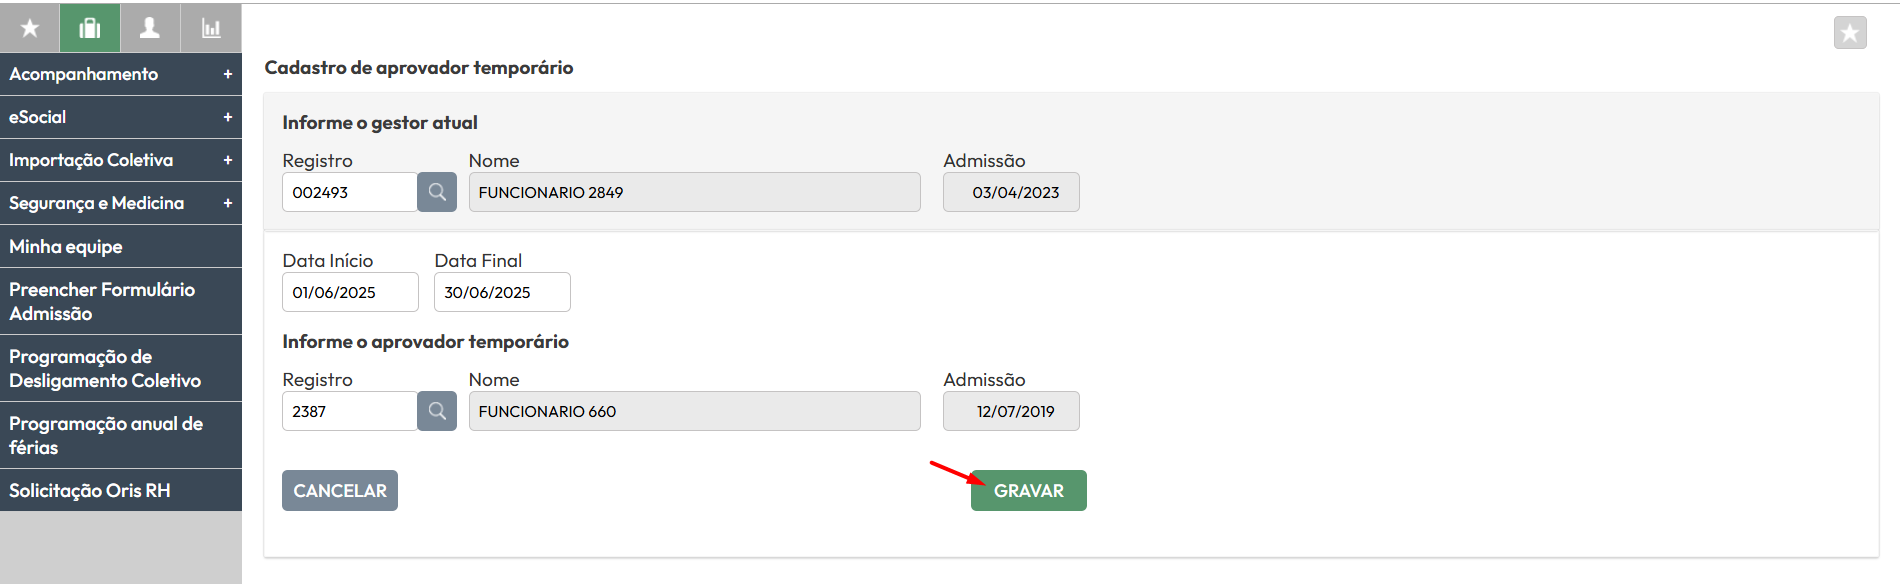The image size is (1900, 584).
Task: Click the GRAVAR button
Action: point(1028,491)
